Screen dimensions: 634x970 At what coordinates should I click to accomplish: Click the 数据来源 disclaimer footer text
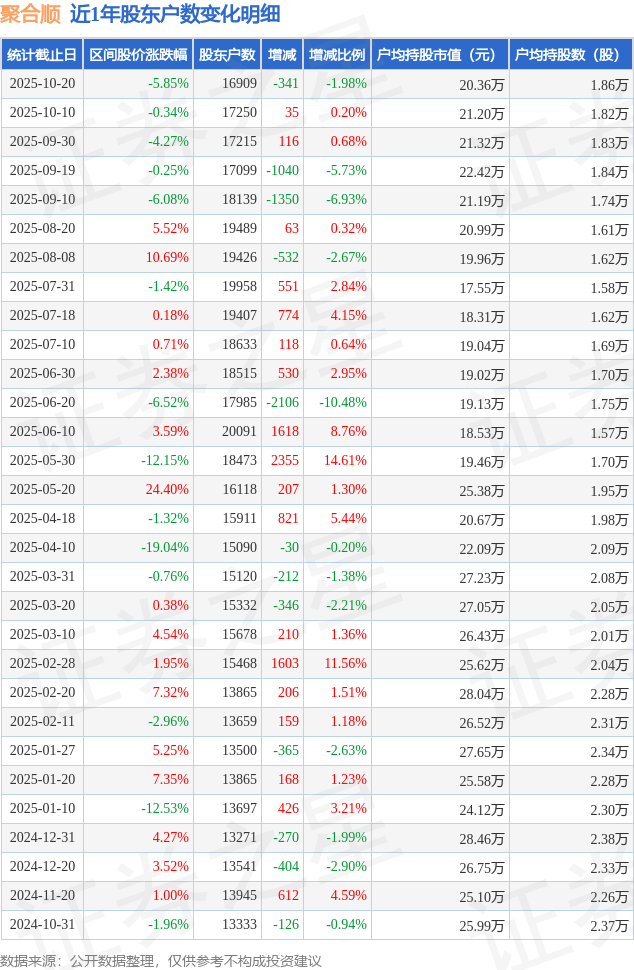pyautogui.click(x=161, y=960)
